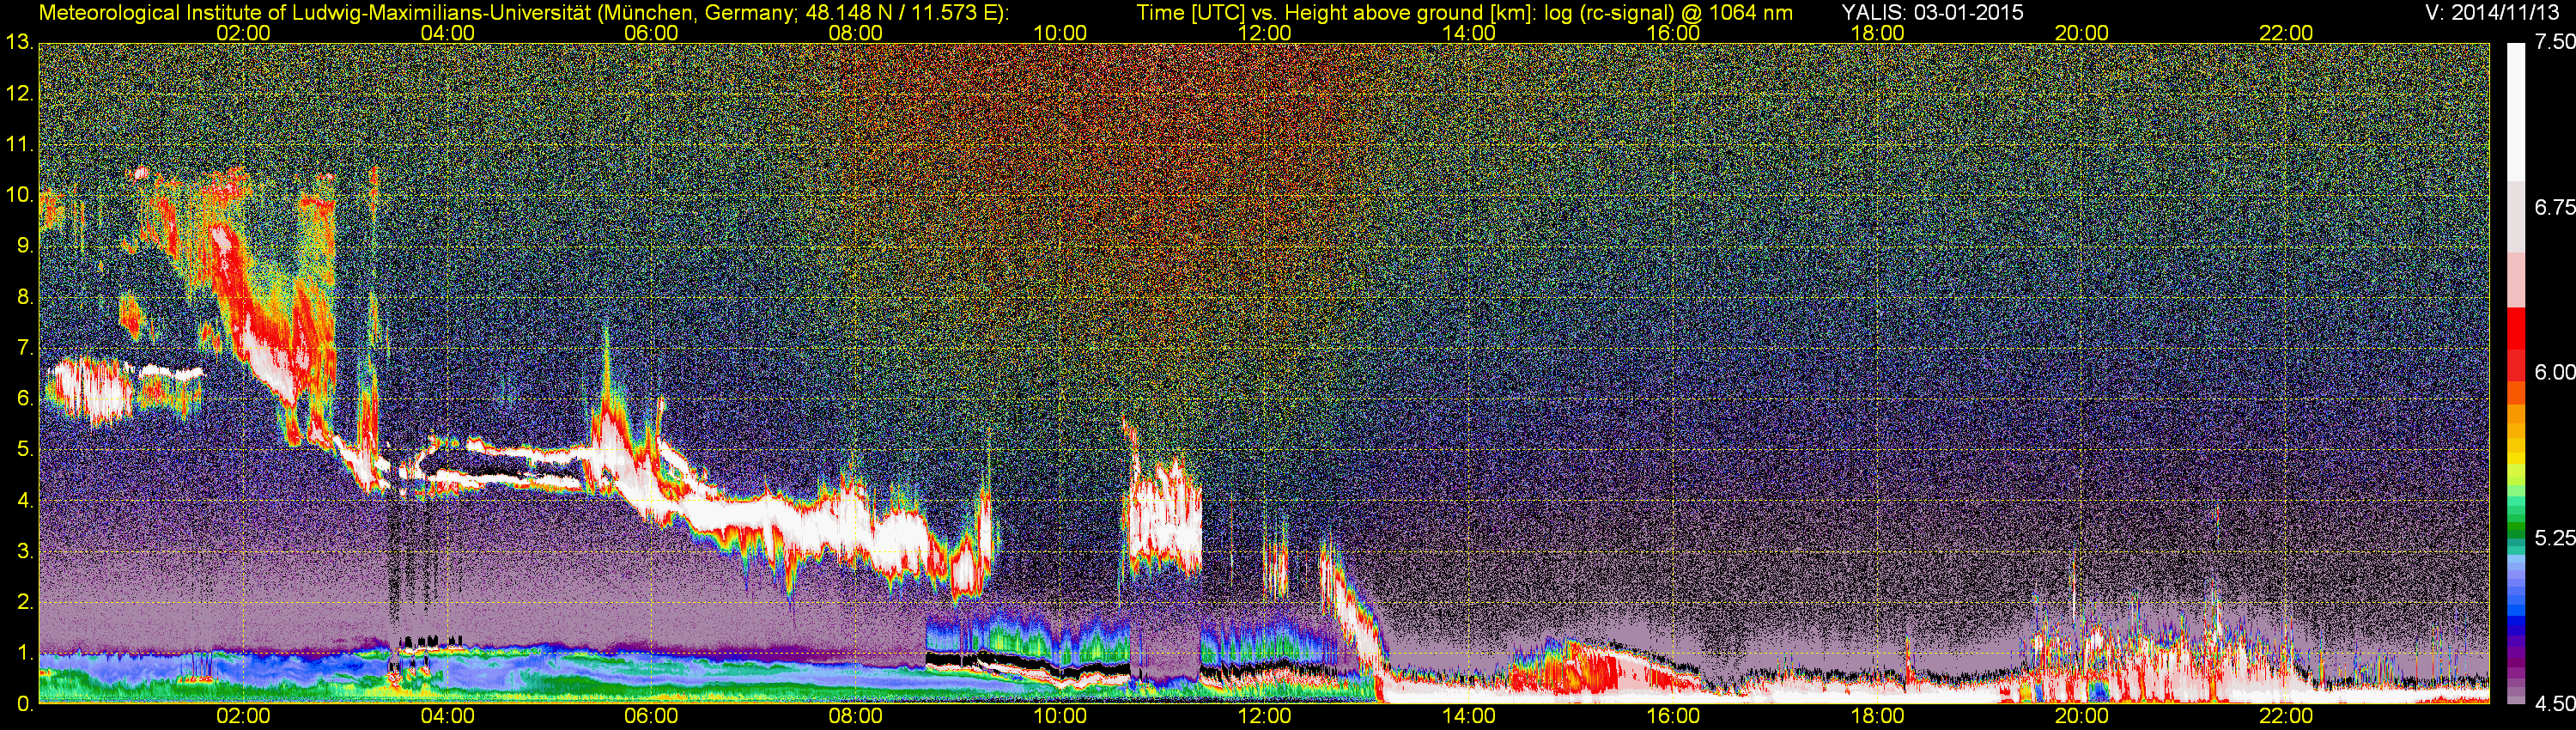2576x730 pixels.
Task: Click the '5.25' color scale value
Action: (2555, 537)
